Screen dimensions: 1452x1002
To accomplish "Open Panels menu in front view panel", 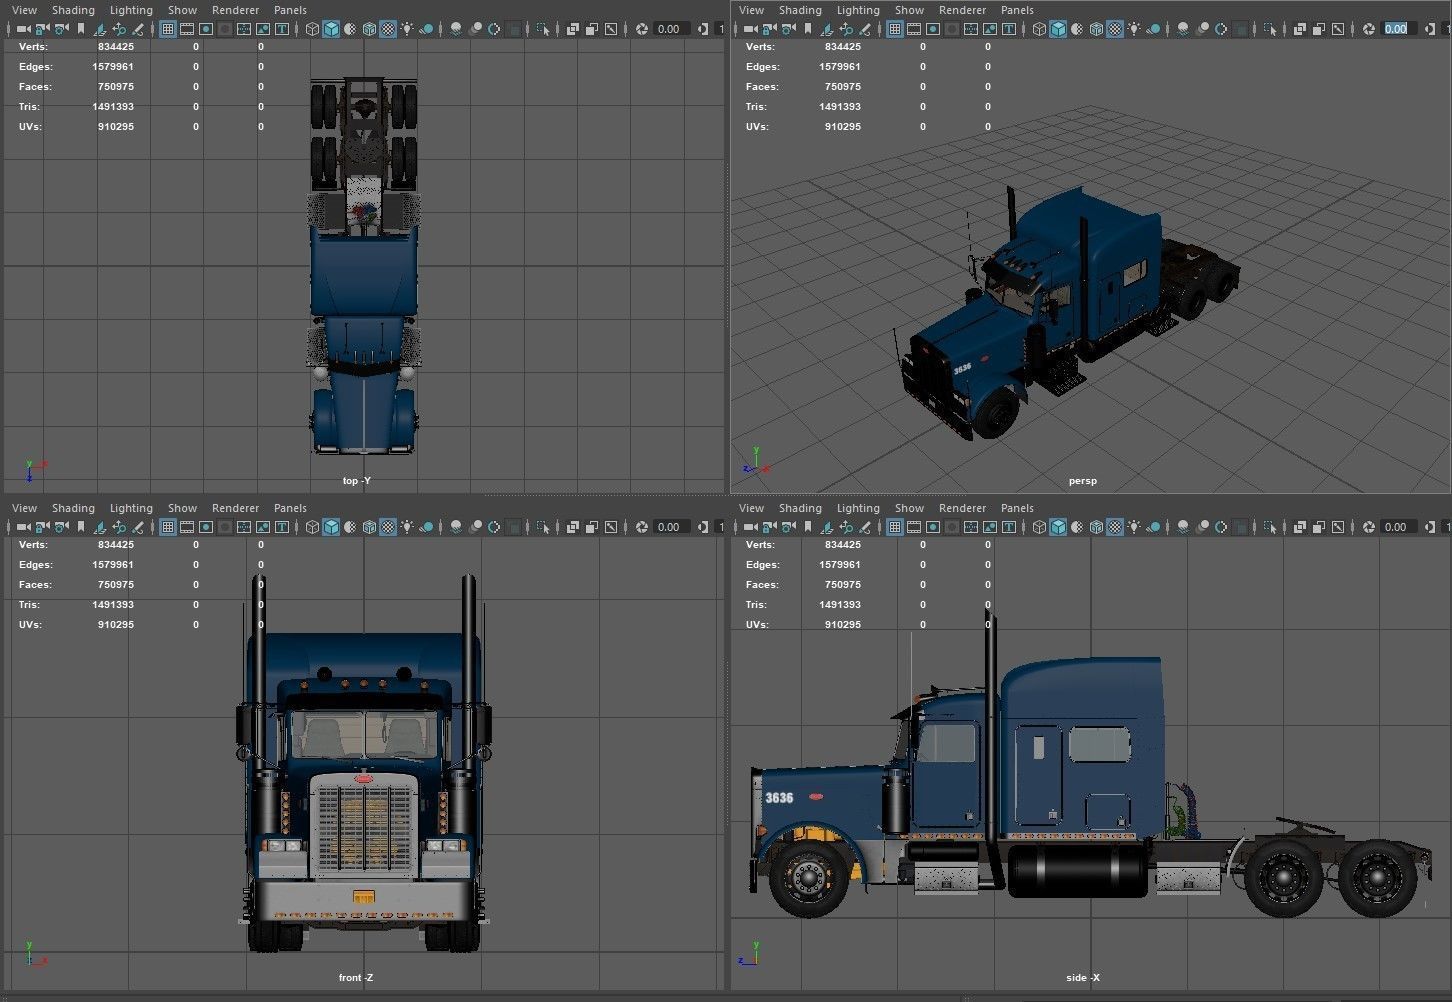I will (290, 508).
